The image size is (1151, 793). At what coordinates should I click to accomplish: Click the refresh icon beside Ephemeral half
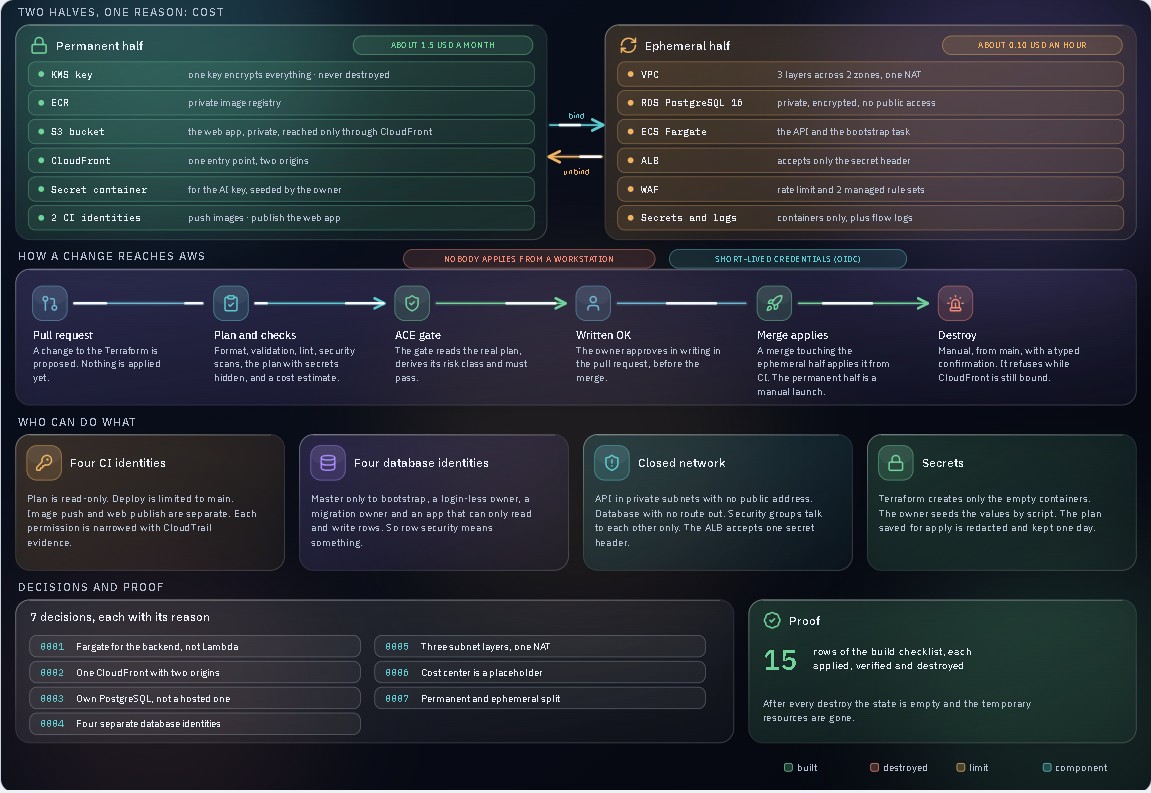(x=628, y=46)
